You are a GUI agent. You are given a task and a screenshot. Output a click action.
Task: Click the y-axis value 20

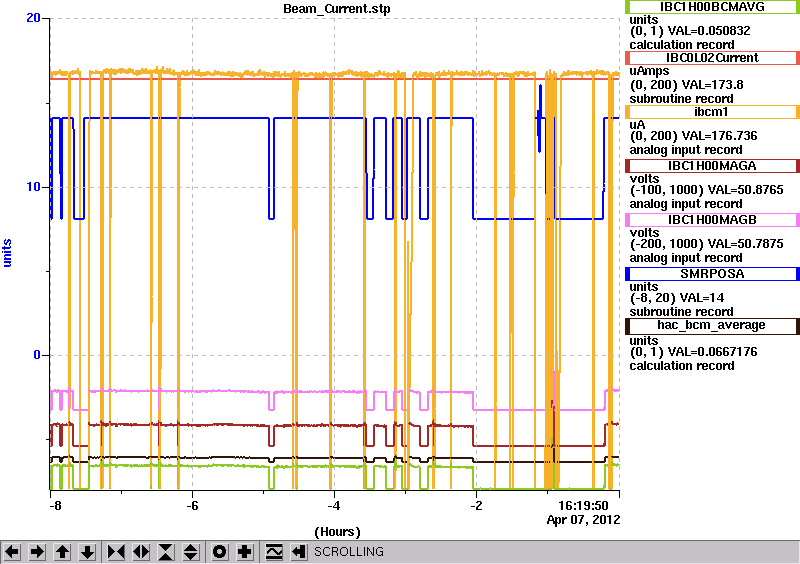(x=33, y=18)
